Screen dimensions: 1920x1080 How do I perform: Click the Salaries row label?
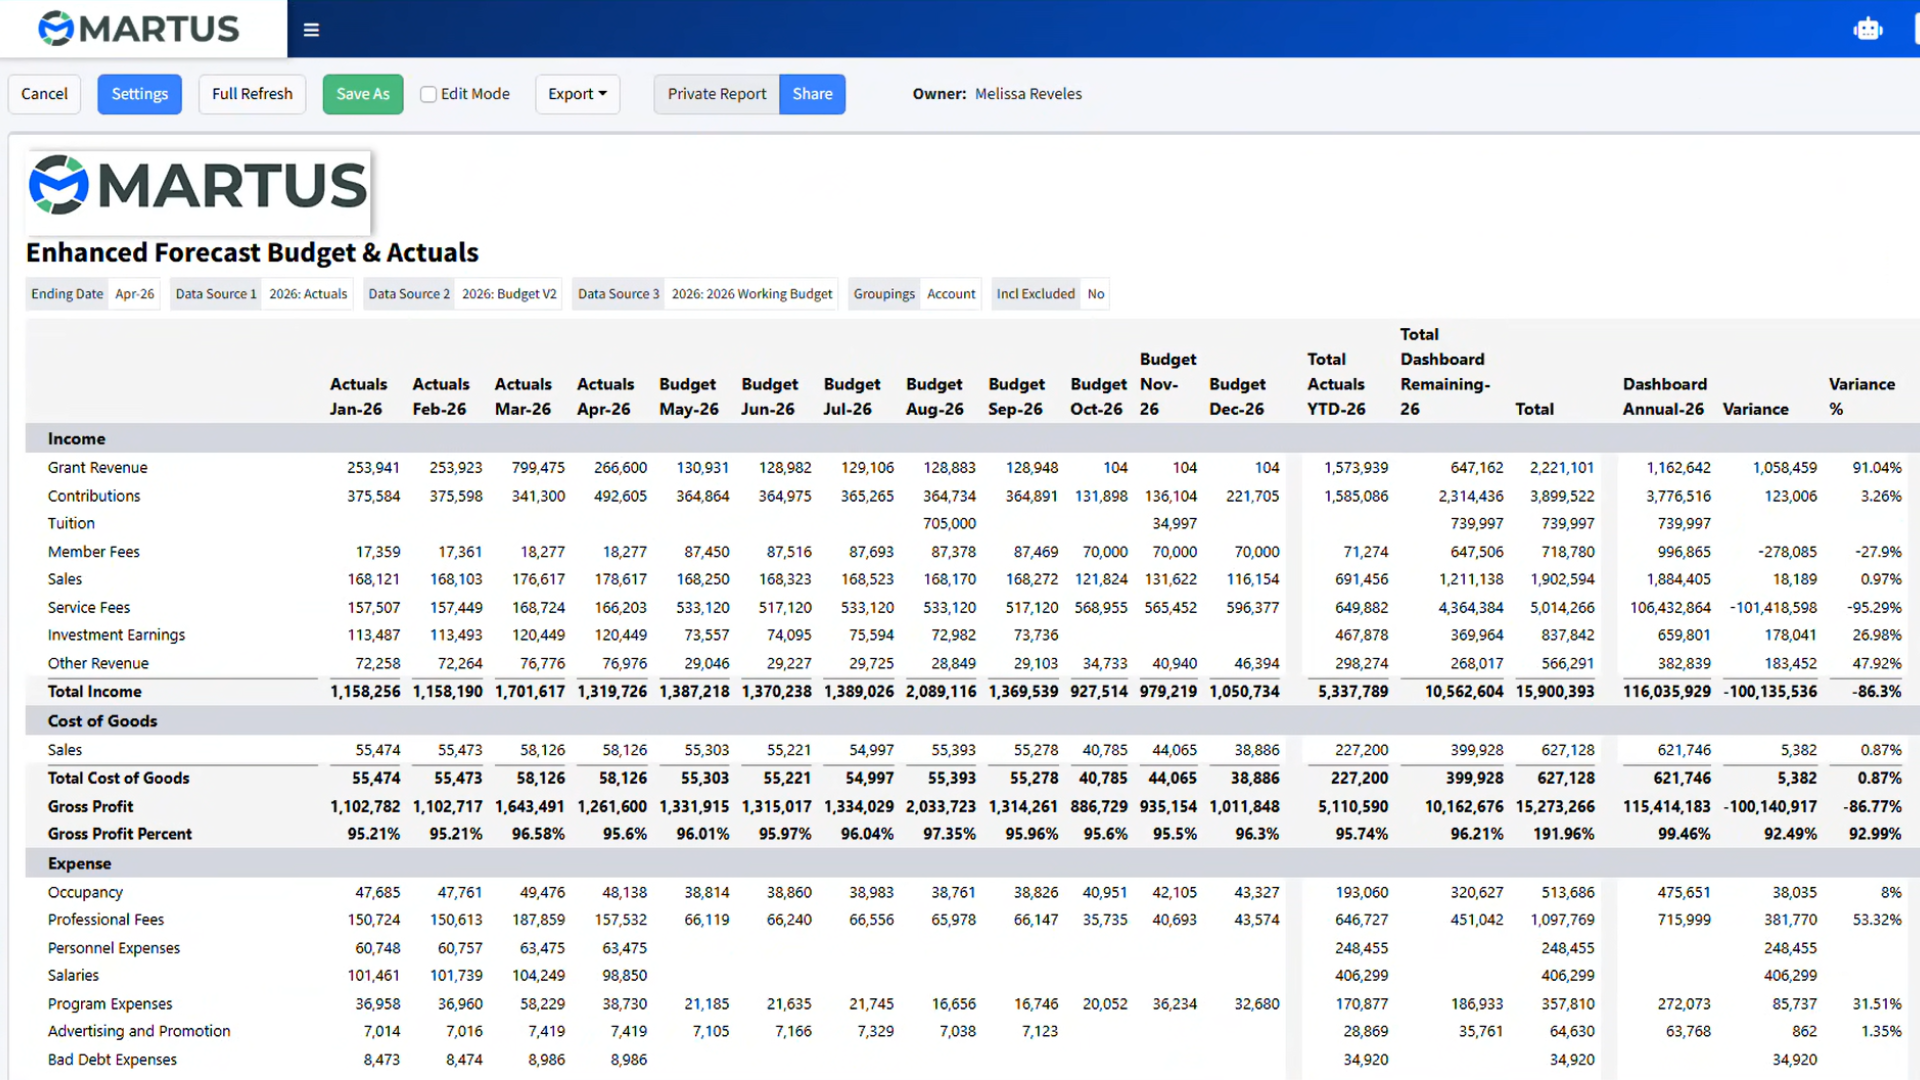[73, 976]
